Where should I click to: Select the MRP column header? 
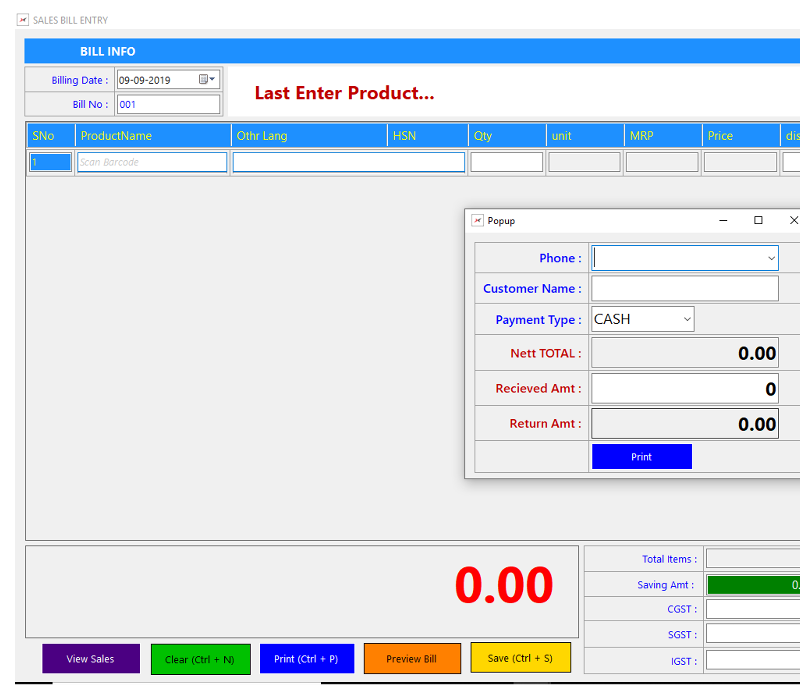point(663,136)
